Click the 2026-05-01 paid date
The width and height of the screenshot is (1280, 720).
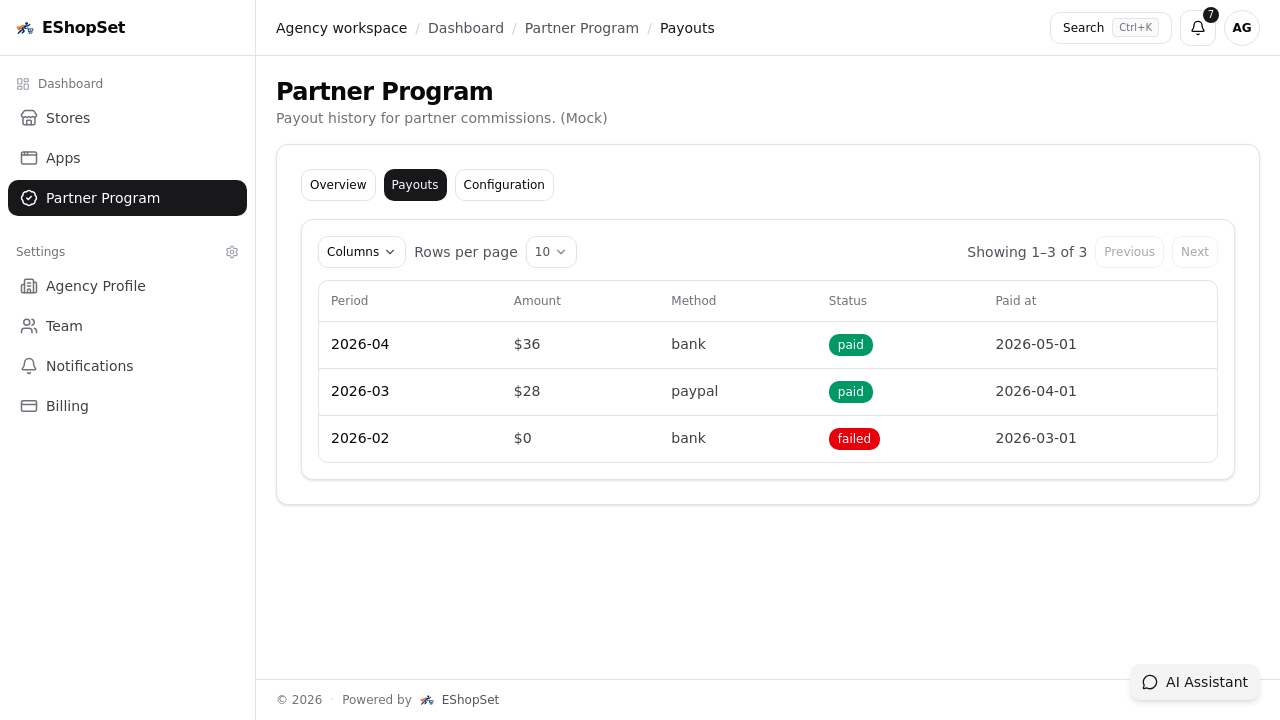(x=1036, y=344)
